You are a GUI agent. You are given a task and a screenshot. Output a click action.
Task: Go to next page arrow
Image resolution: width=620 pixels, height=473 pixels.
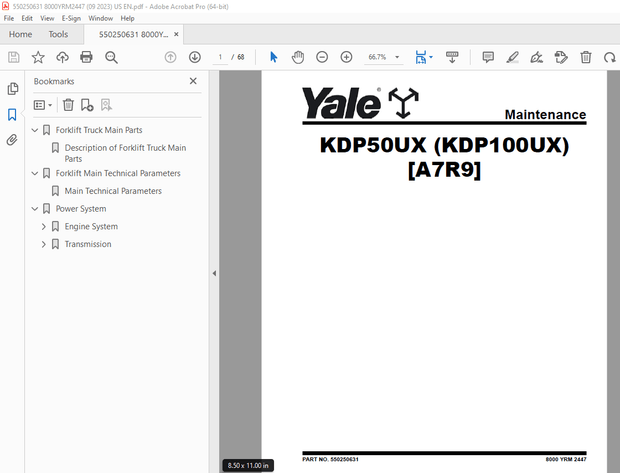tap(195, 57)
